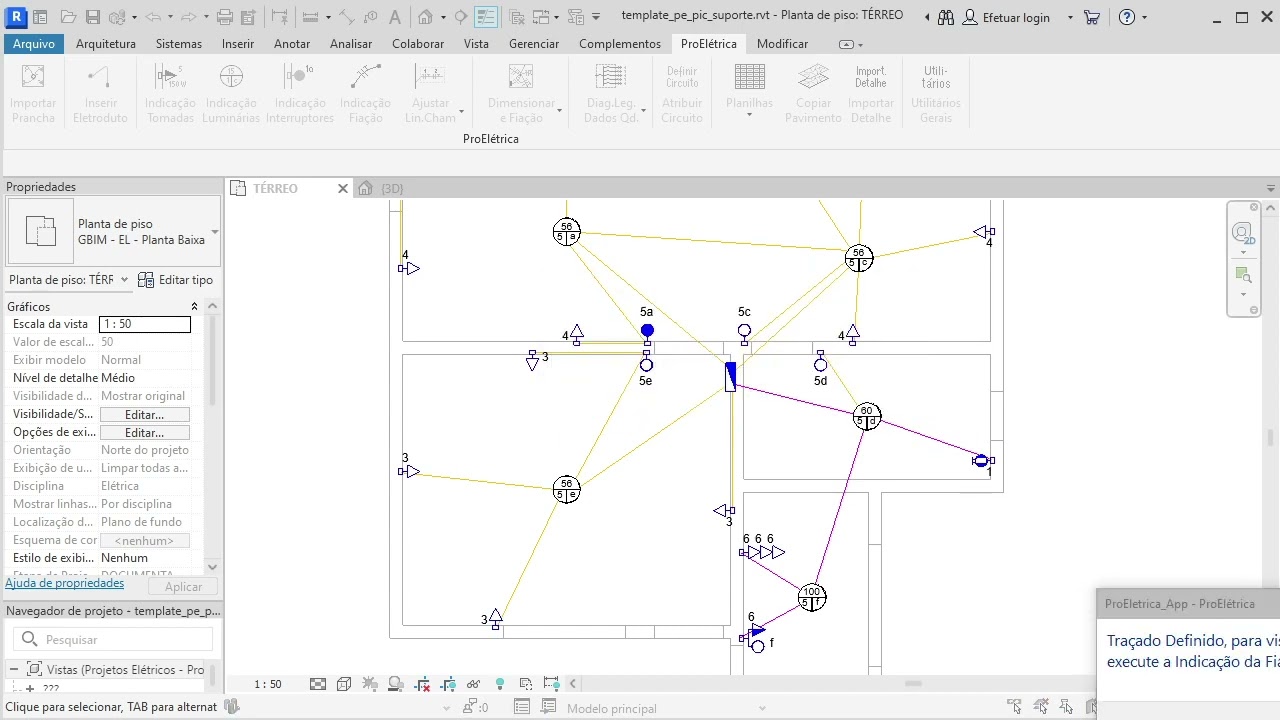Image resolution: width=1280 pixels, height=720 pixels.
Task: Close the TÉRREO view tab
Action: 343,188
